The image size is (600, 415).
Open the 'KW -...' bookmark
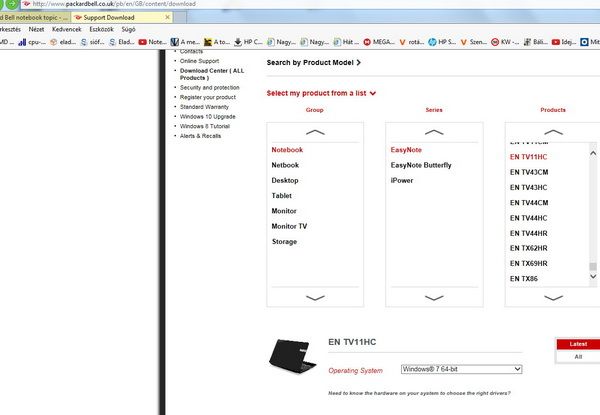[x=505, y=42]
